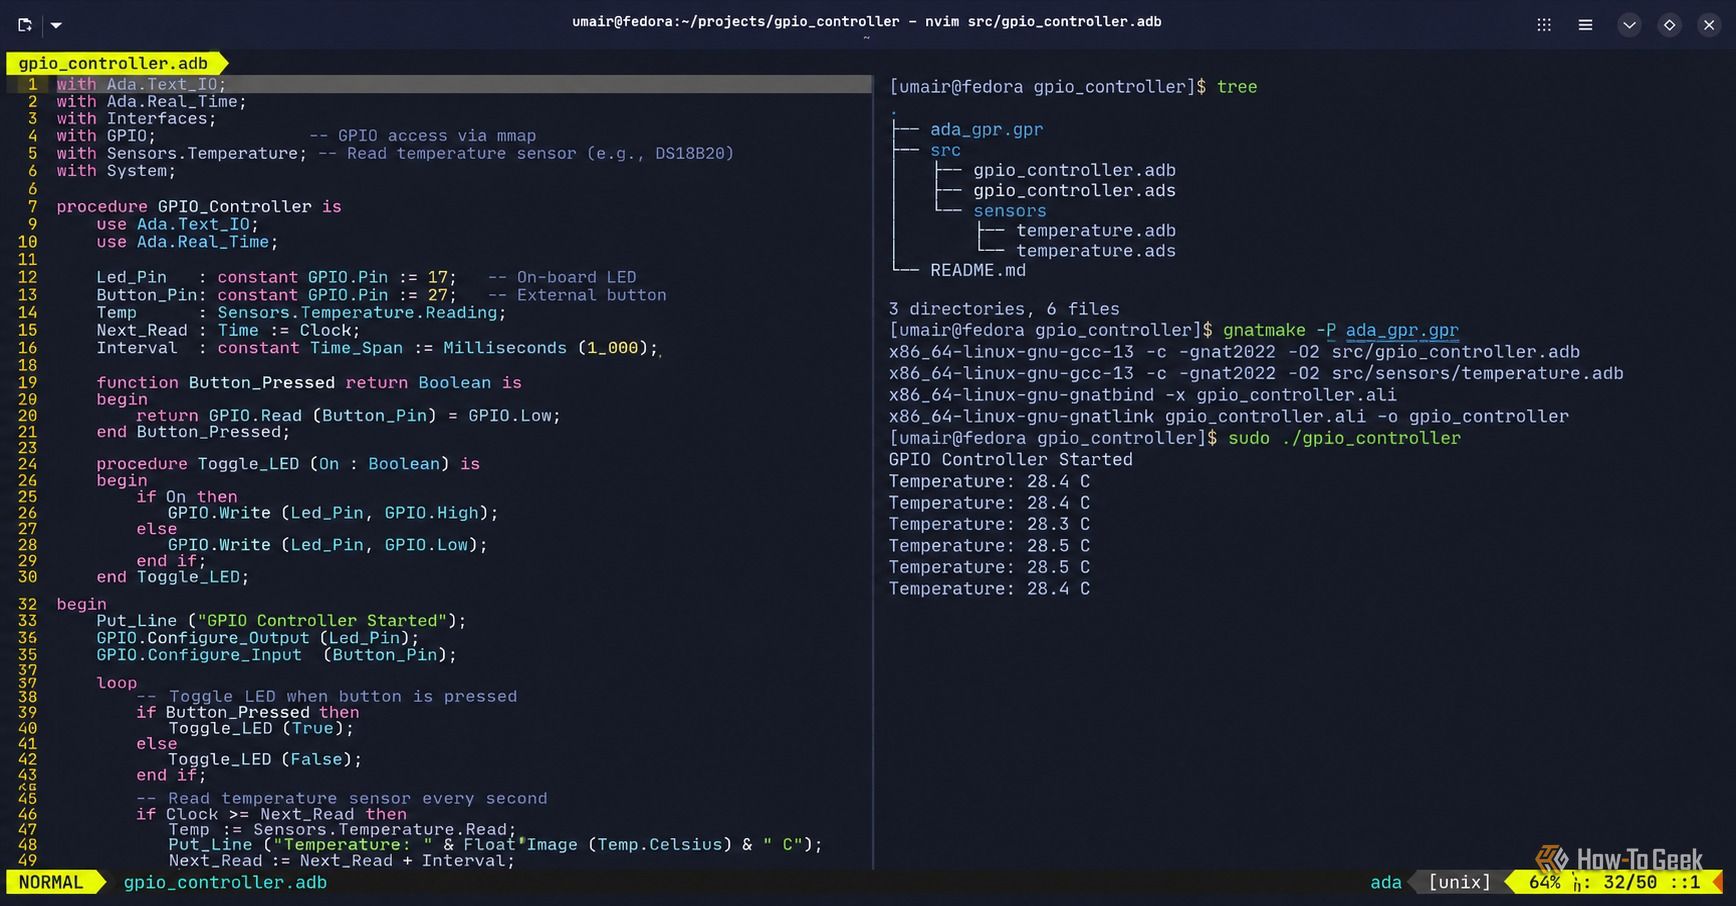Expand the new-tab dropdown arrow

(x=56, y=25)
